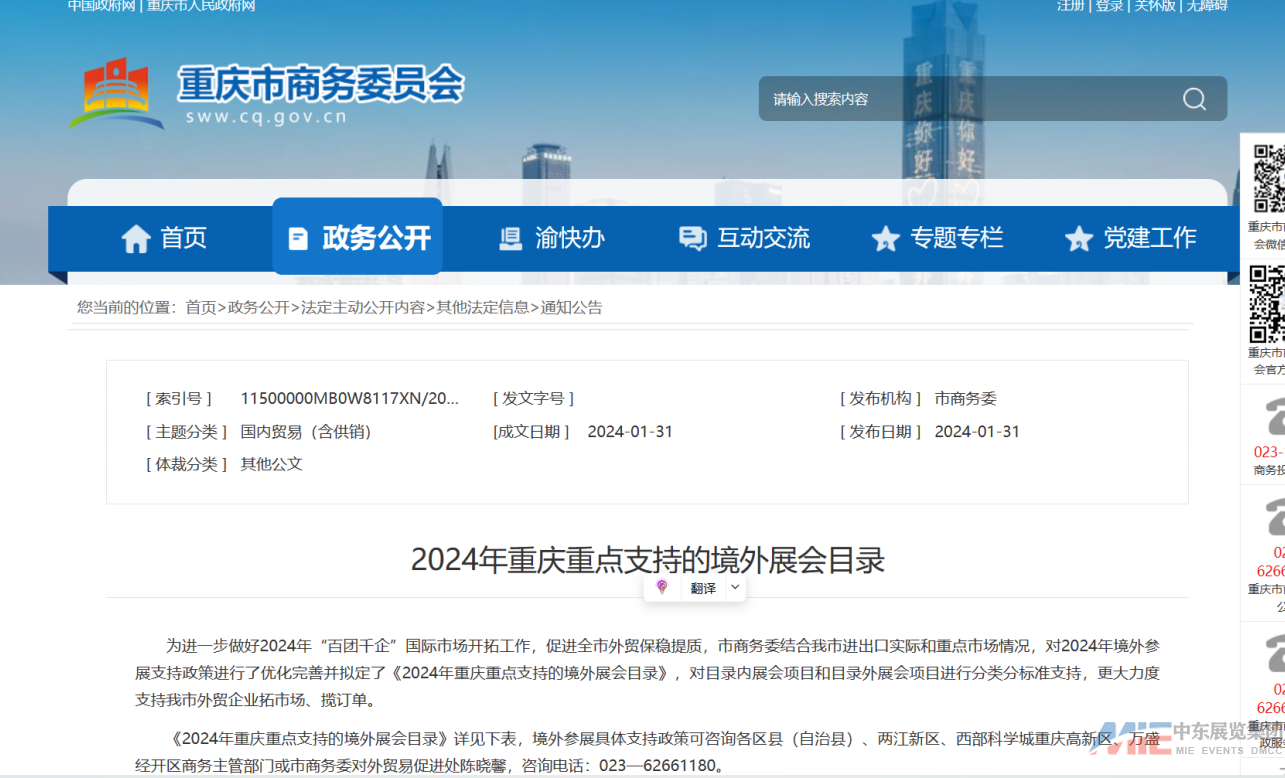The image size is (1285, 778).
Task: Click the 专题专栏 star icon
Action: [x=885, y=239]
